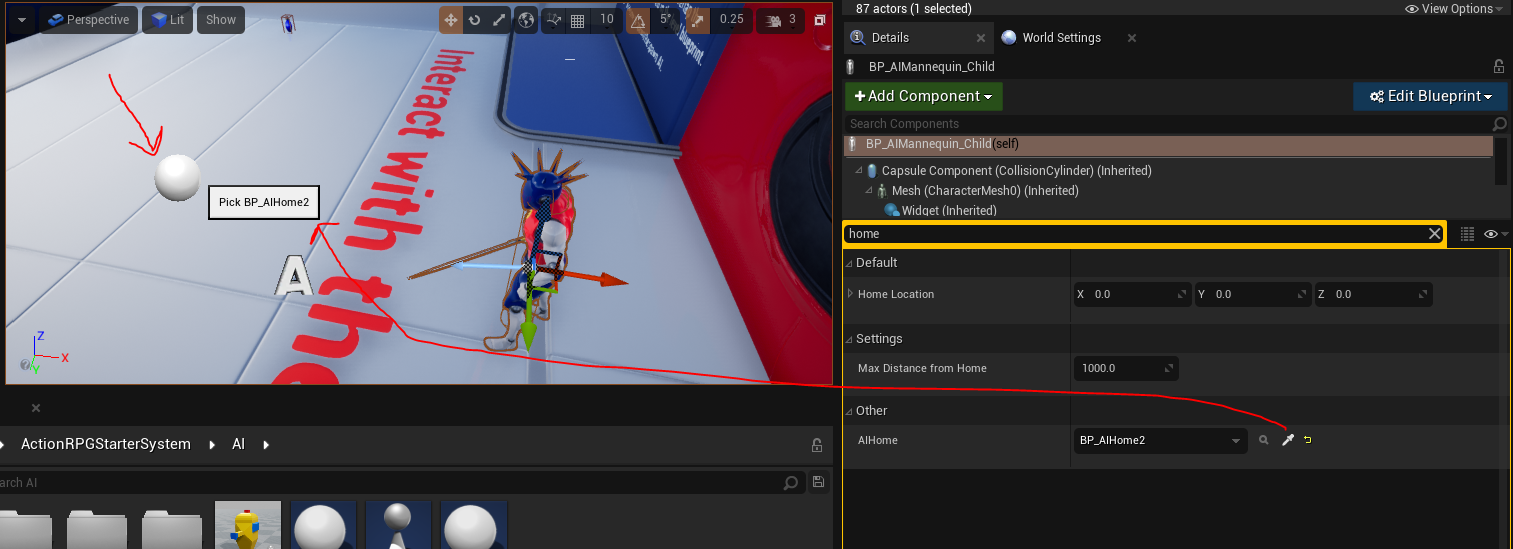Image resolution: width=1513 pixels, height=549 pixels.
Task: Select the translate (move) gizmo tool
Action: [x=451, y=20]
